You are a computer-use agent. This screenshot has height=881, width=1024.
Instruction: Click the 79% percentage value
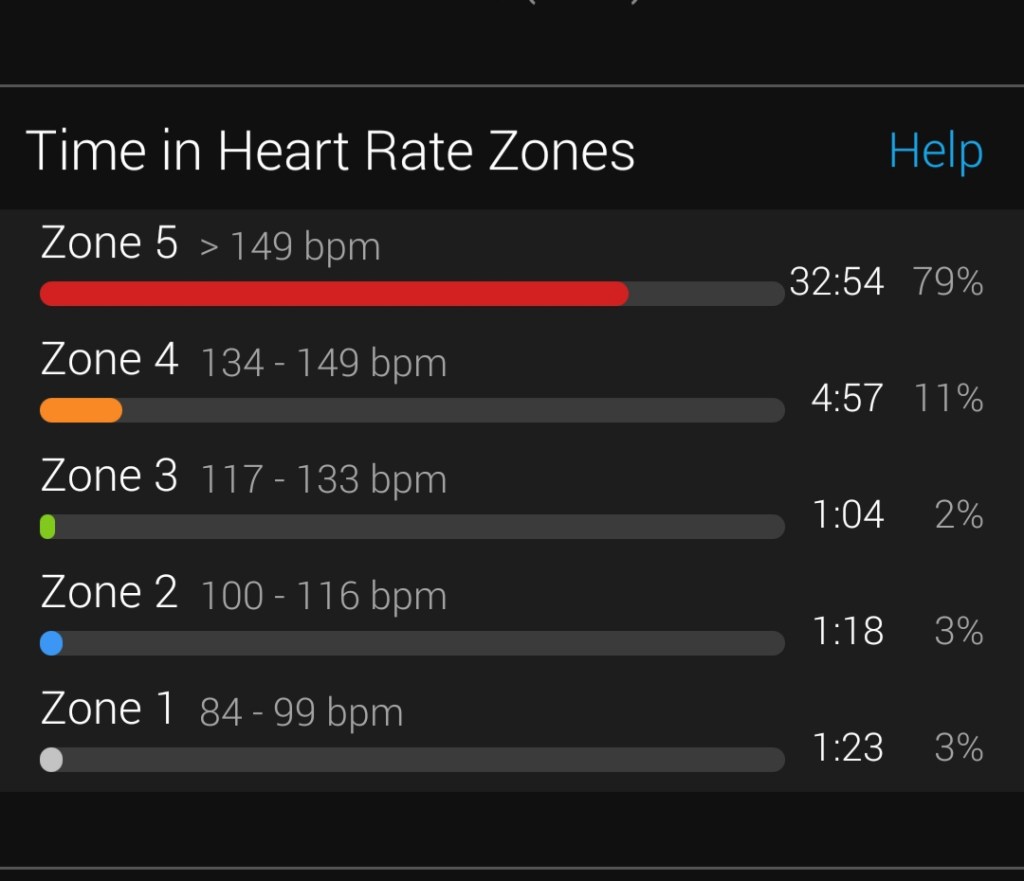[x=947, y=283]
